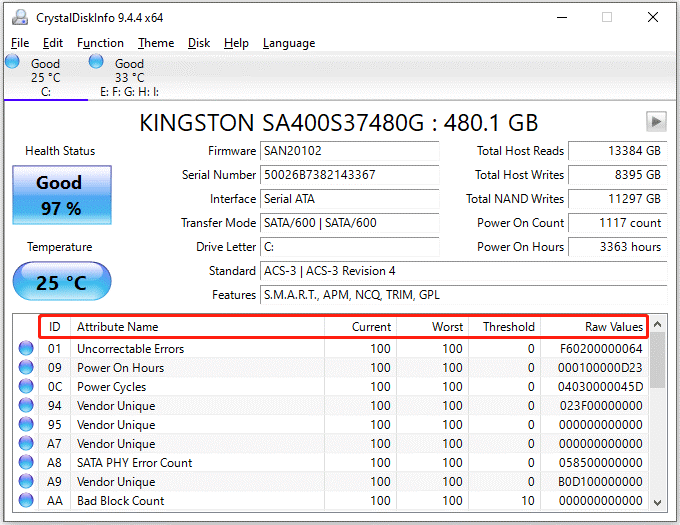Select the Uncorrectable Errors attribute name
The image size is (680, 525).
click(131, 349)
